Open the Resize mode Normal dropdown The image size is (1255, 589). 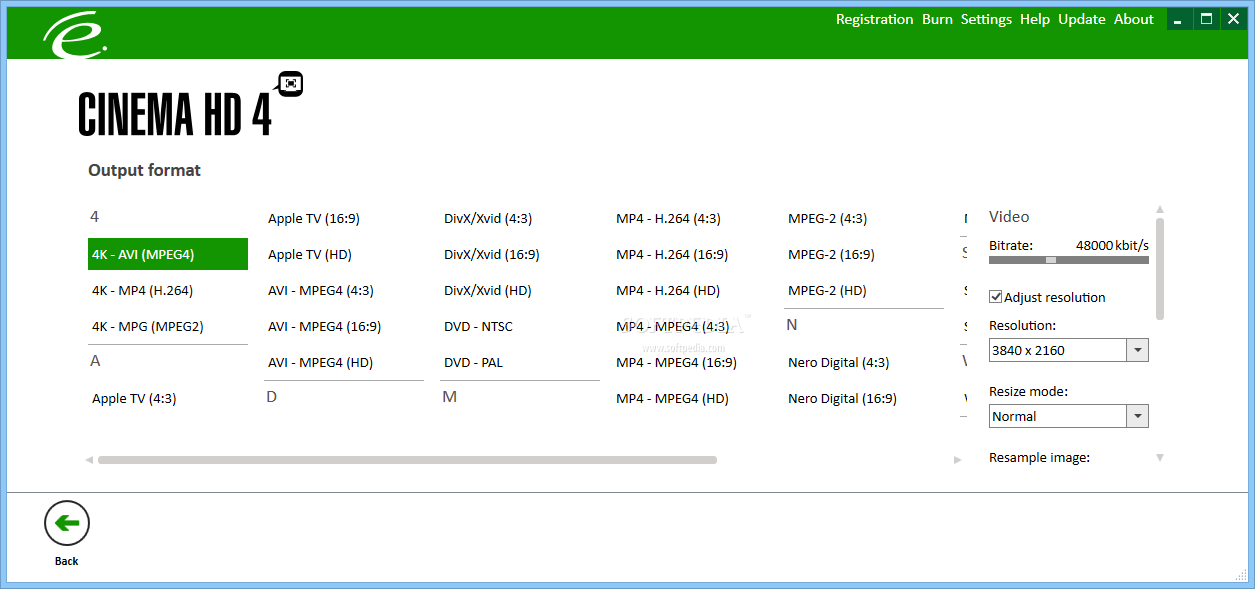(x=1137, y=416)
